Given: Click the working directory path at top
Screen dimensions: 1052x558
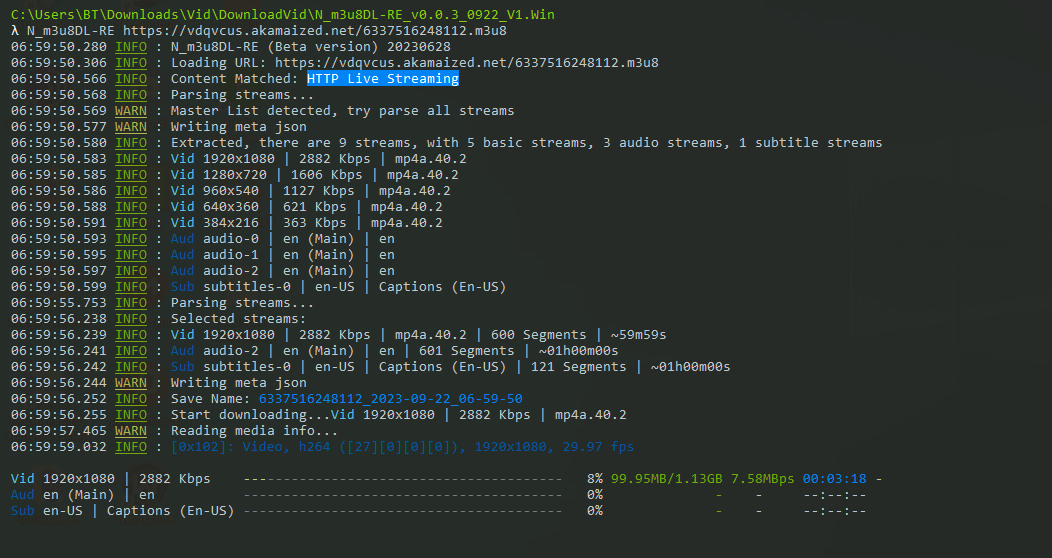Looking at the screenshot, I should coord(290,14).
